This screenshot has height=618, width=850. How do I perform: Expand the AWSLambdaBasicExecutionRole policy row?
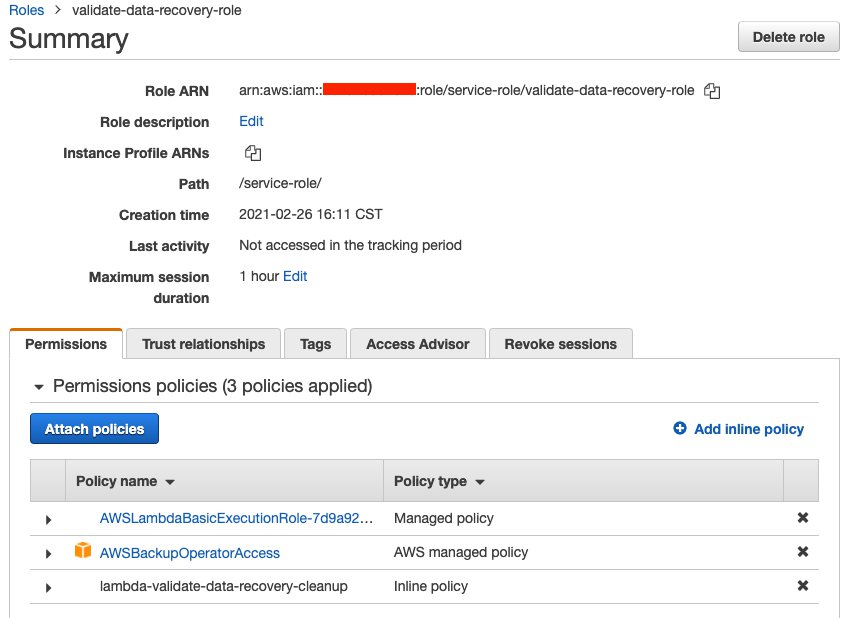[x=48, y=518]
